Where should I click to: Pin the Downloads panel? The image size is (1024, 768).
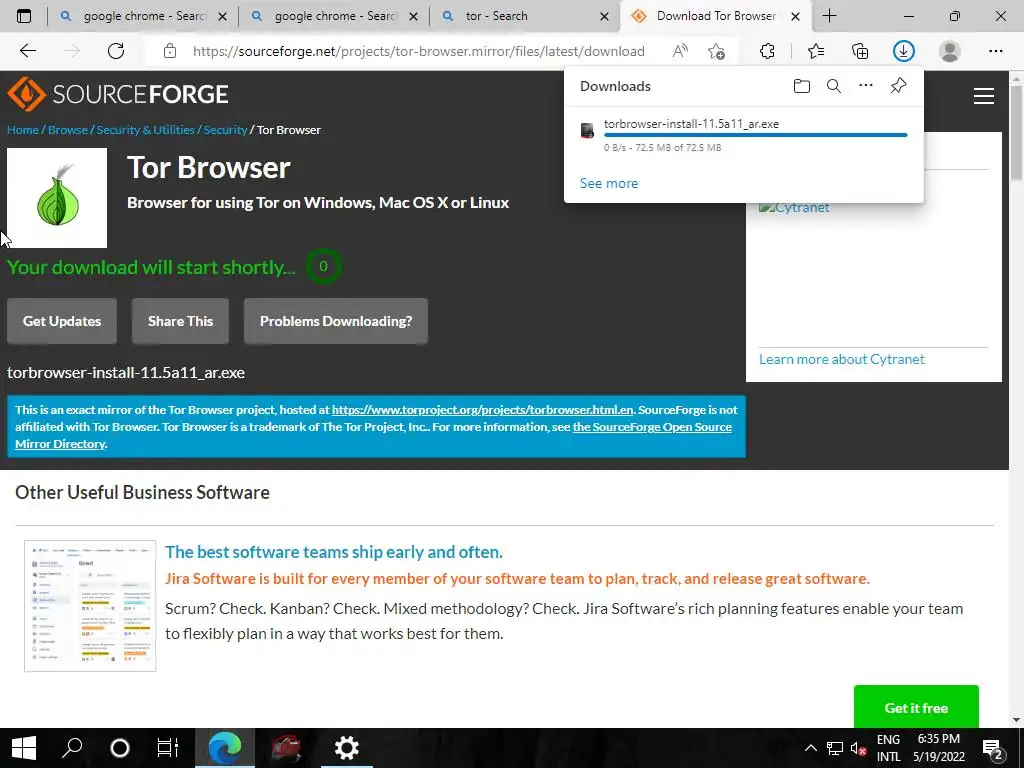click(x=899, y=86)
